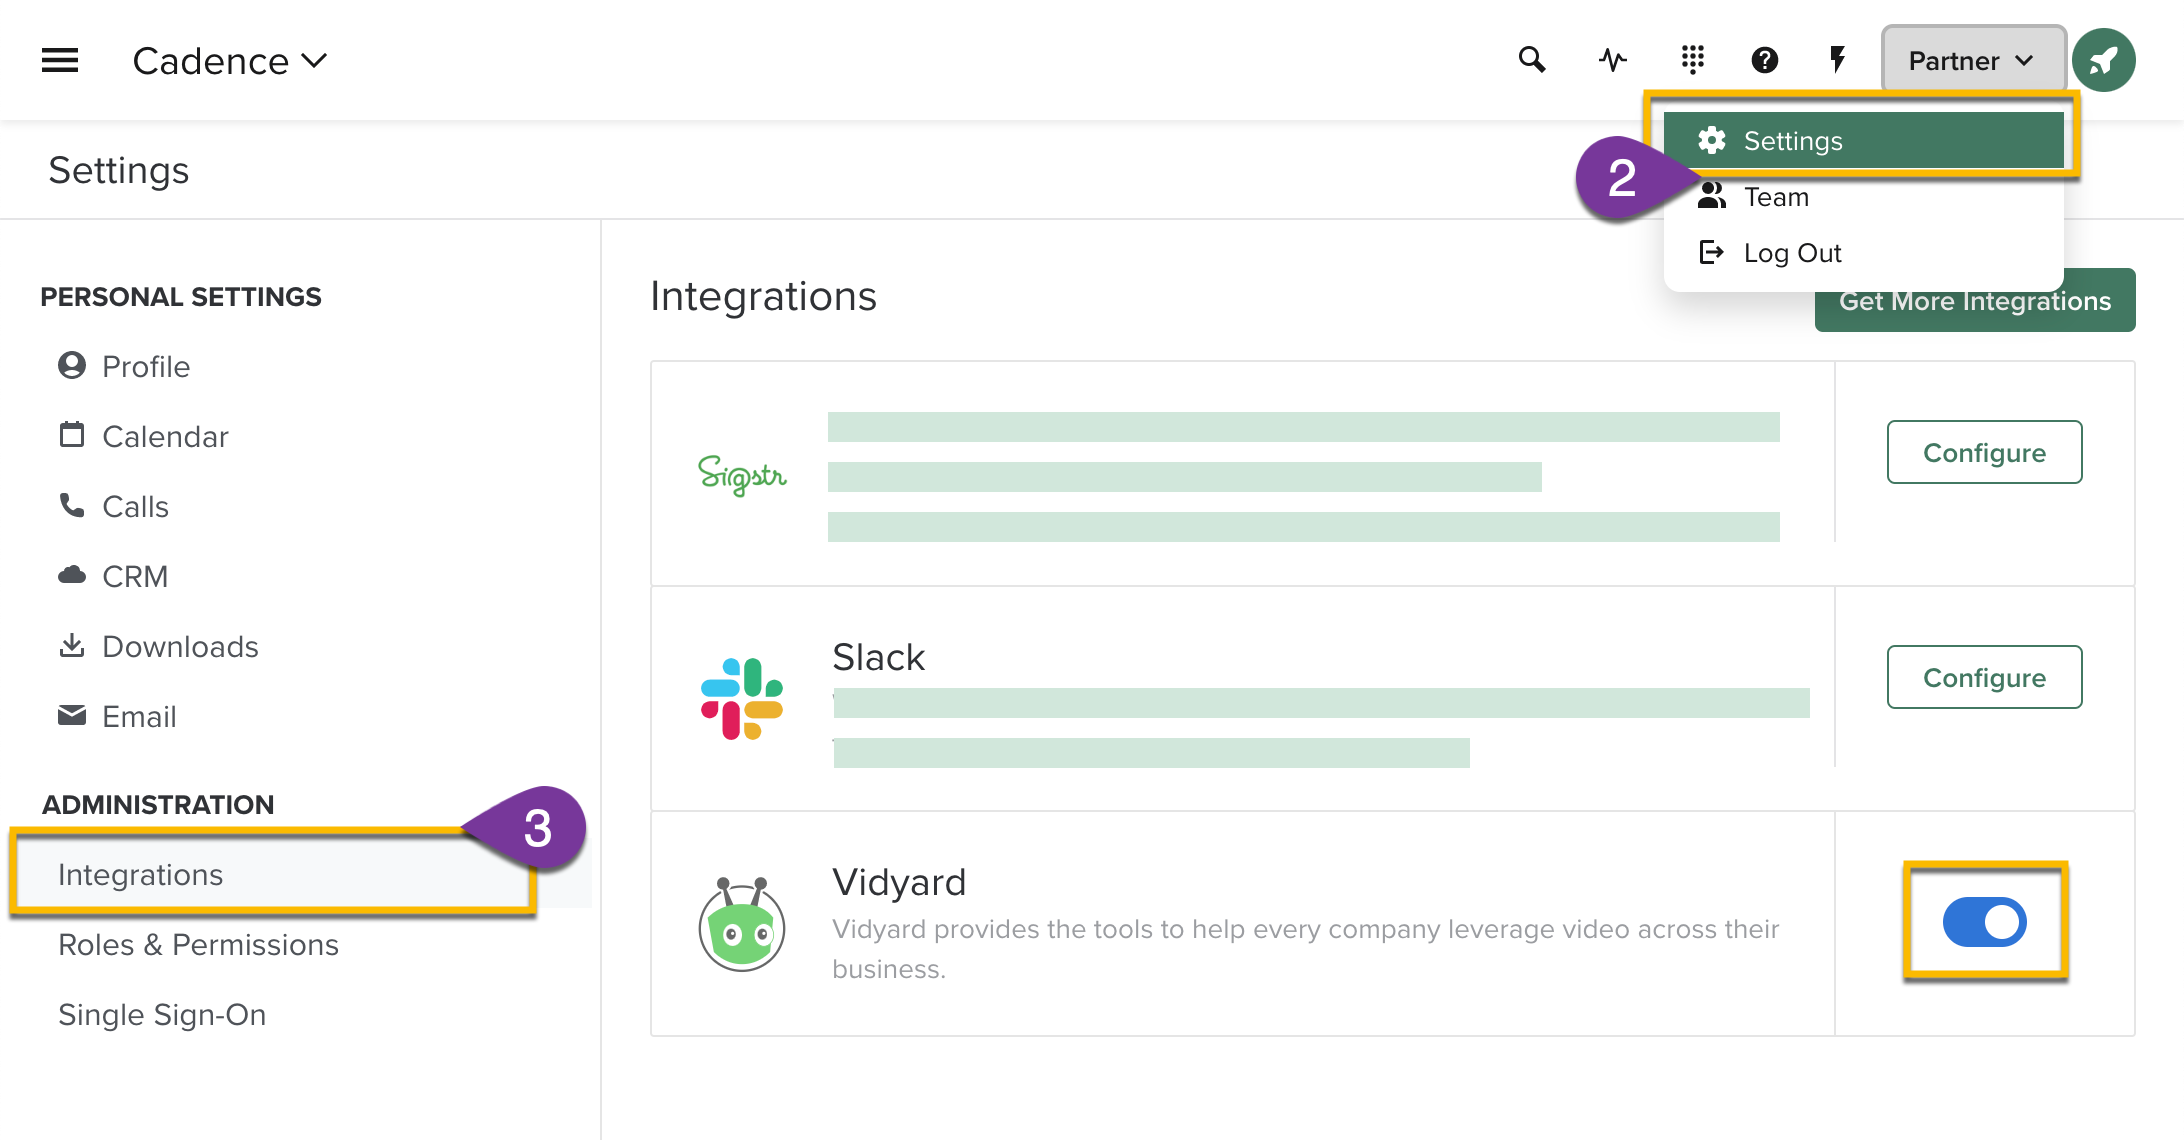Click the search magnifier icon
Screen dimensions: 2184x1140
point(1531,60)
